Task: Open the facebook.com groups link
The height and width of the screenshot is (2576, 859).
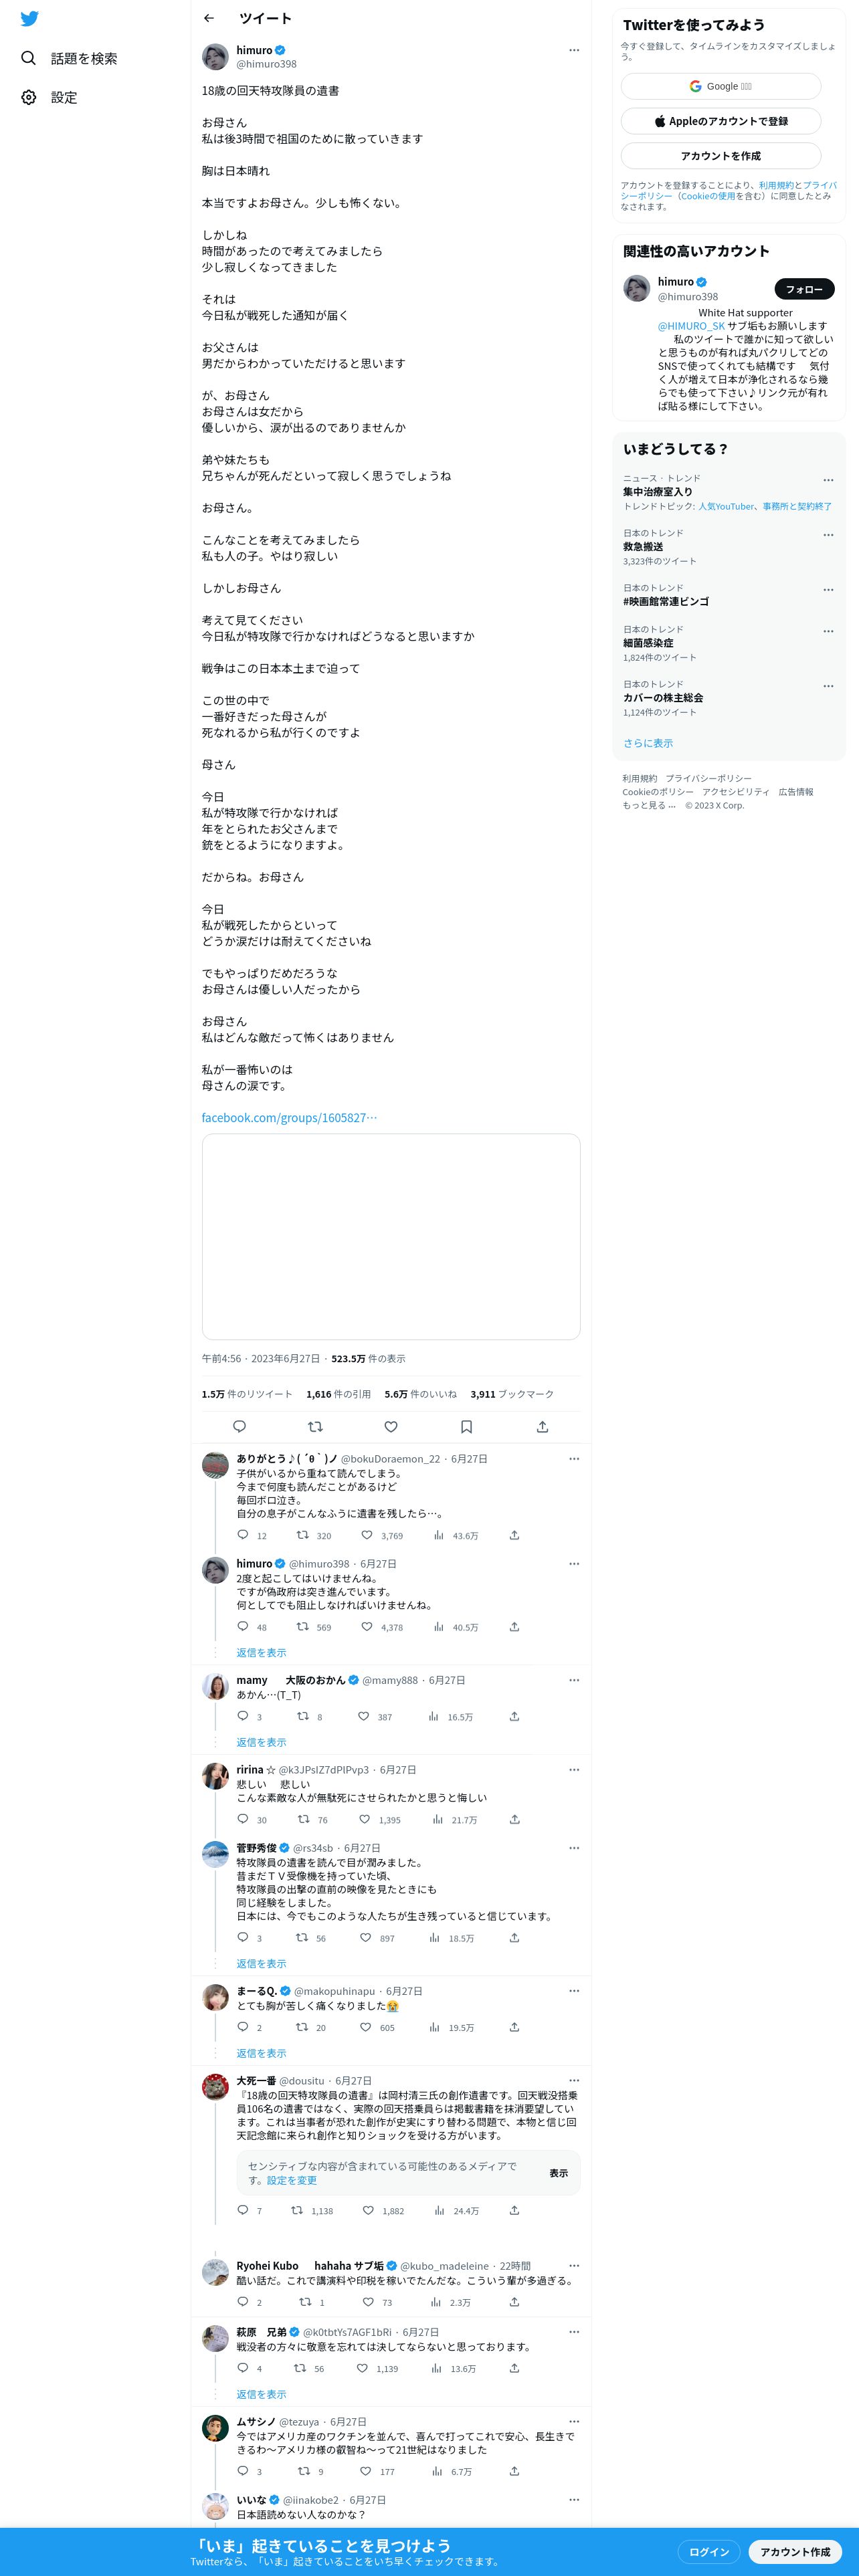Action: click(x=289, y=1117)
